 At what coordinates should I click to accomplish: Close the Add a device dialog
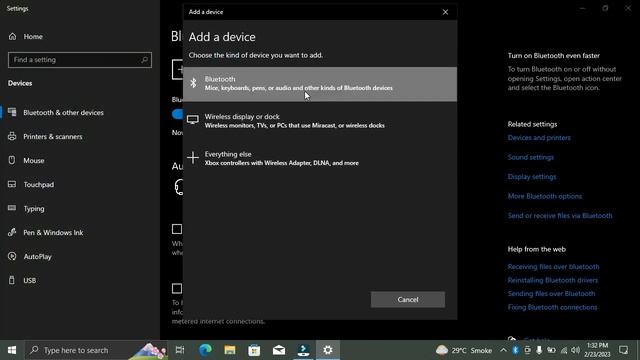pos(445,12)
